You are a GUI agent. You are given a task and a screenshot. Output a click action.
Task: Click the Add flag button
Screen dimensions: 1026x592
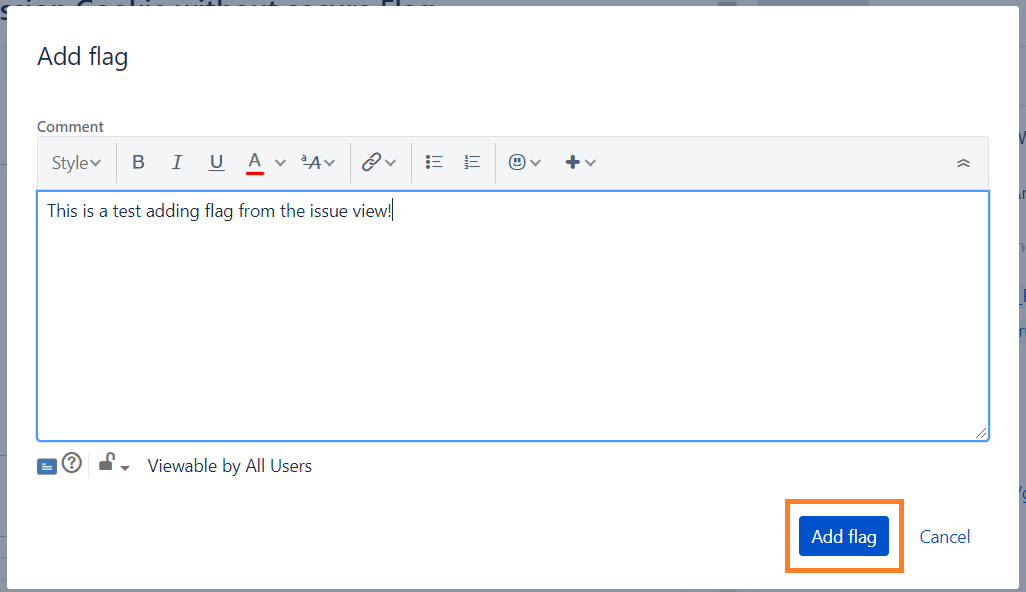tap(843, 536)
